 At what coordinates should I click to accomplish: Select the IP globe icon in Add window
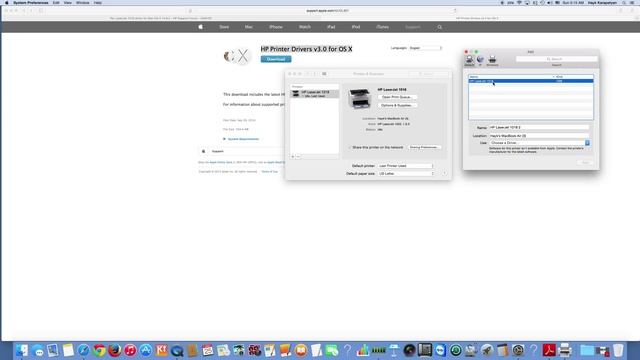(480, 60)
